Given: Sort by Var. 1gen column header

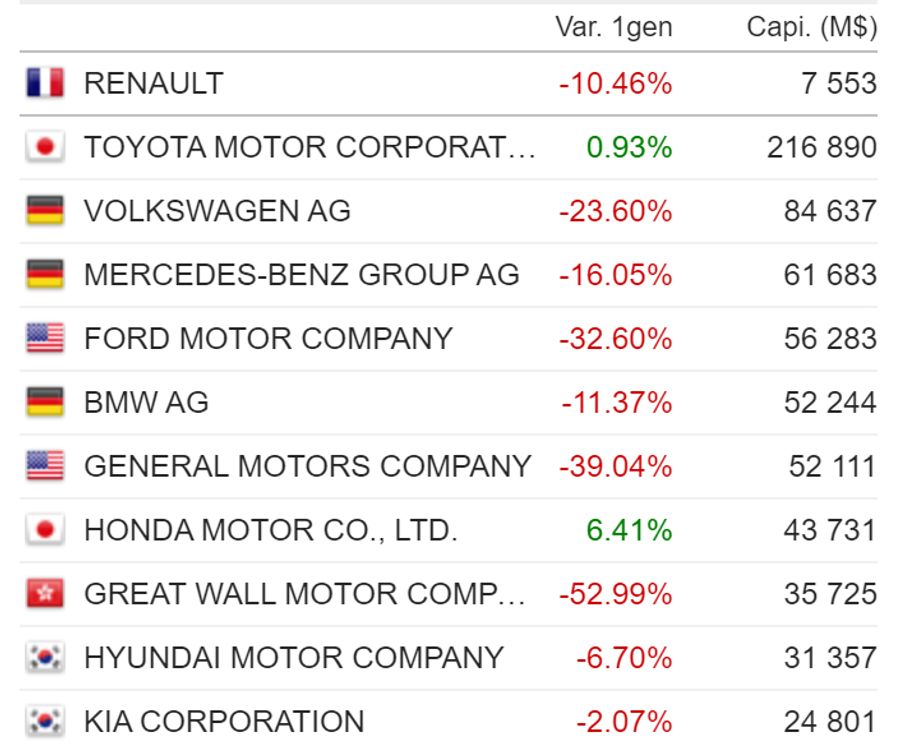Looking at the screenshot, I should 614,27.
